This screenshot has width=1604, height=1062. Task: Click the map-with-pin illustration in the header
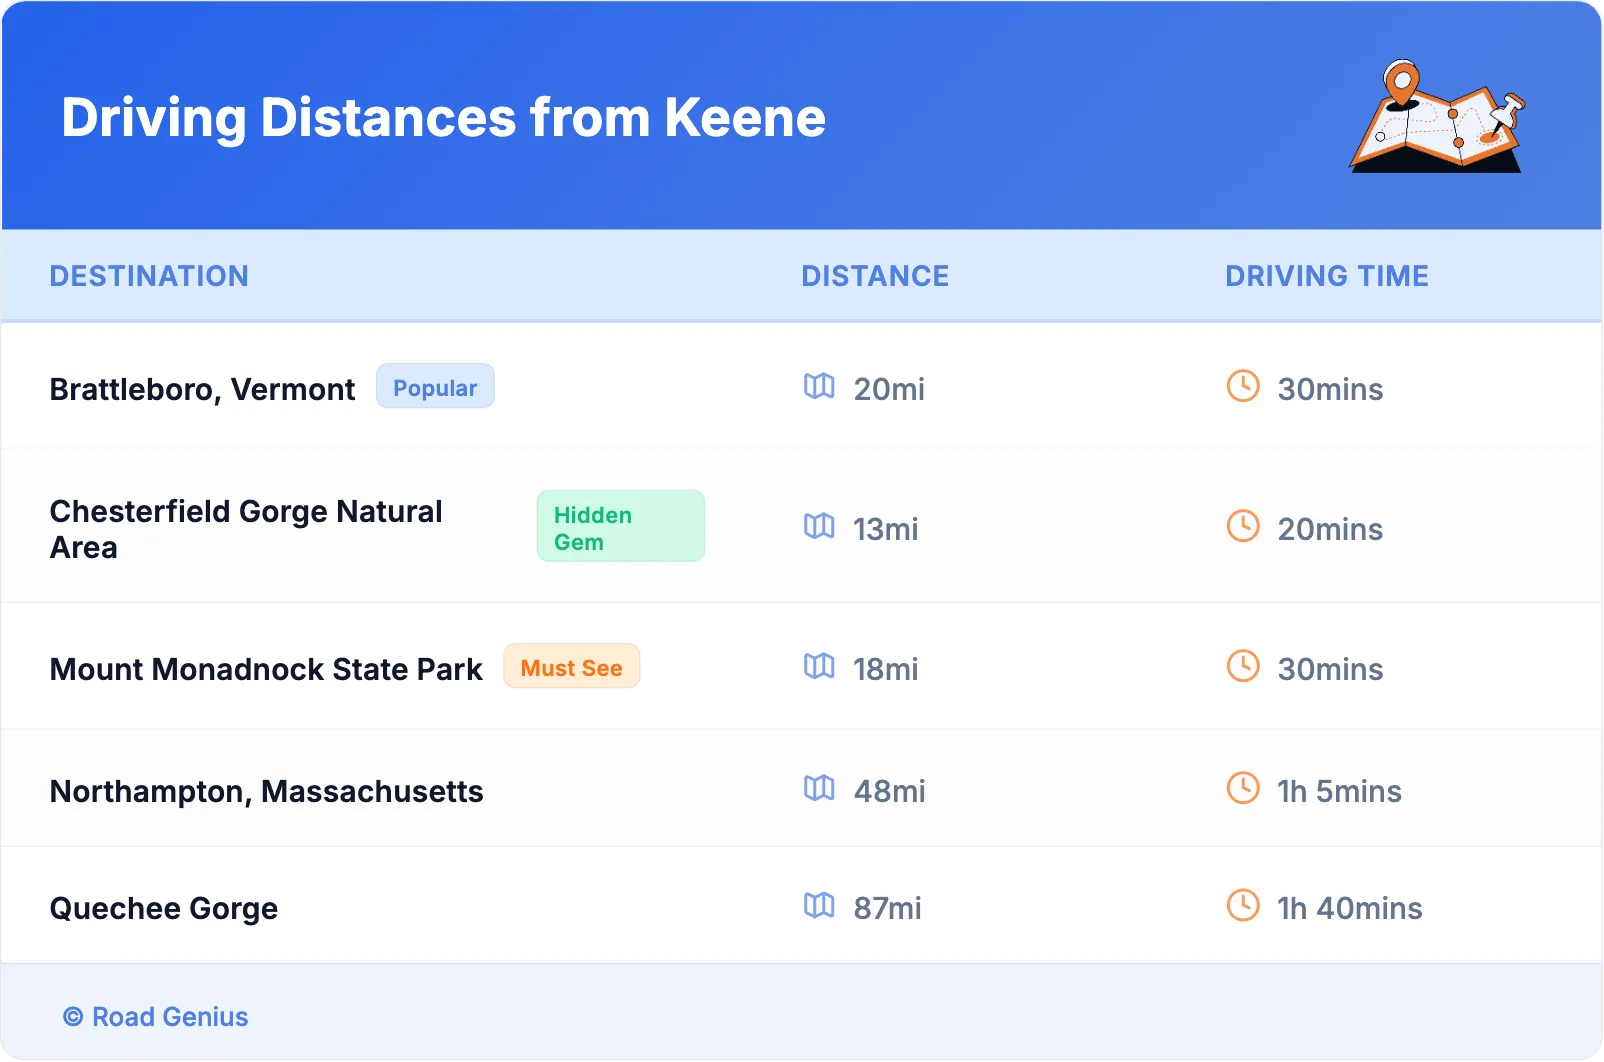pyautogui.click(x=1437, y=116)
